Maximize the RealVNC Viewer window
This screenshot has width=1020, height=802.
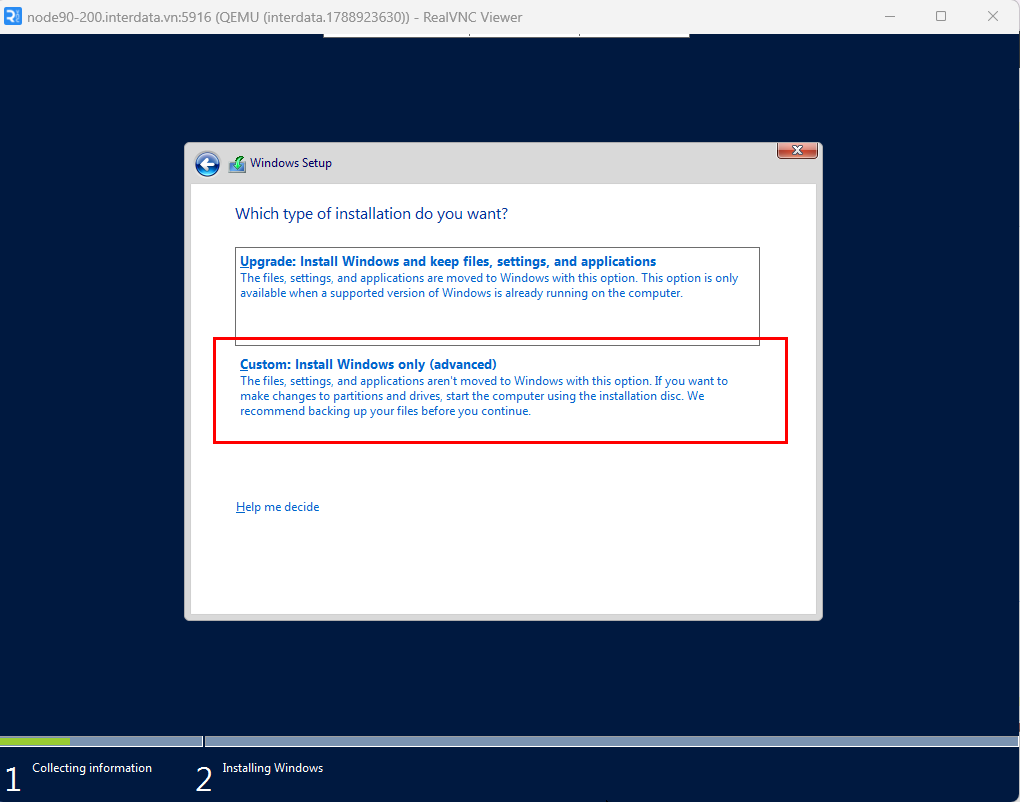941,16
